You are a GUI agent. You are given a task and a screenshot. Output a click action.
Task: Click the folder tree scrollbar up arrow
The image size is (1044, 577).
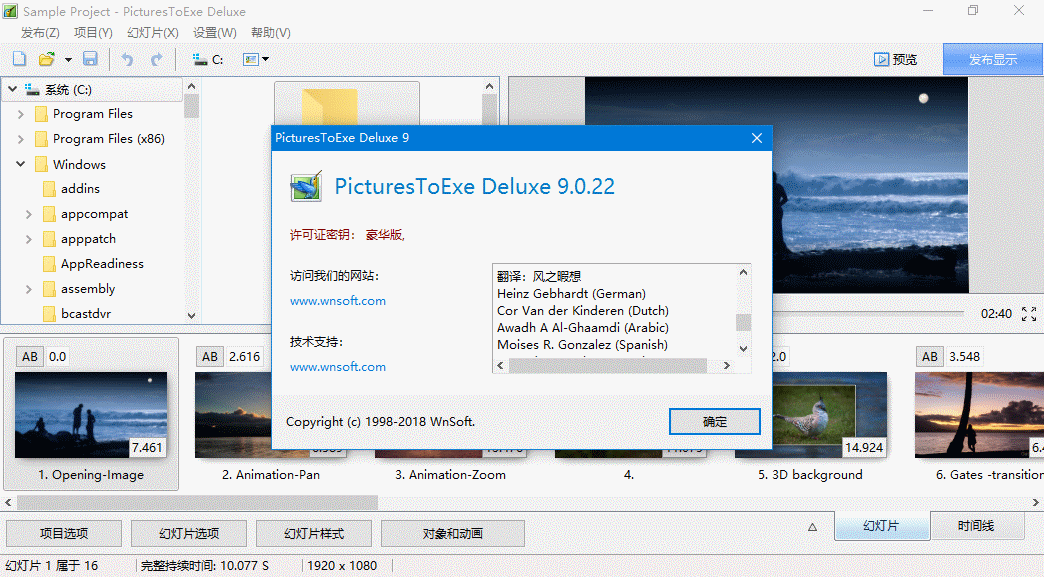(192, 86)
